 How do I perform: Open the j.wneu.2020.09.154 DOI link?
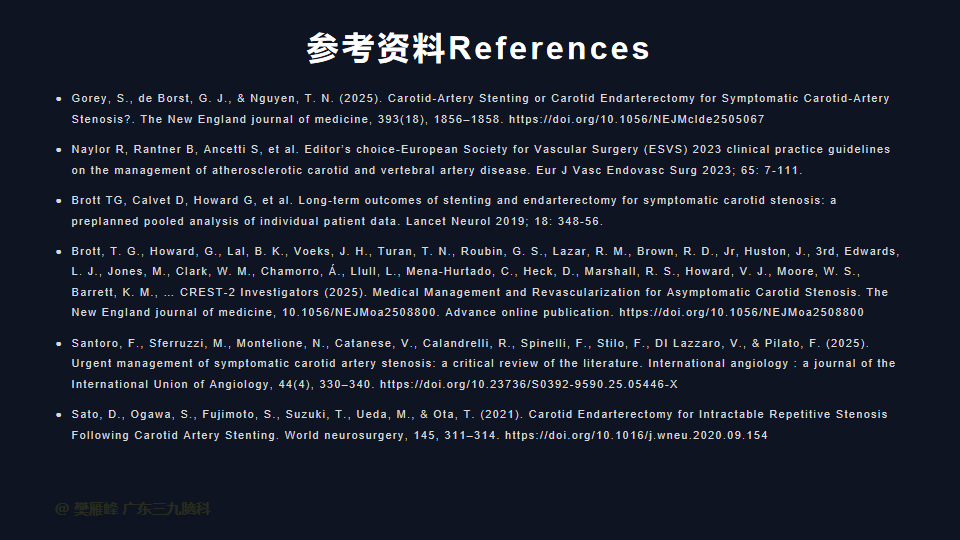pyautogui.click(x=636, y=436)
